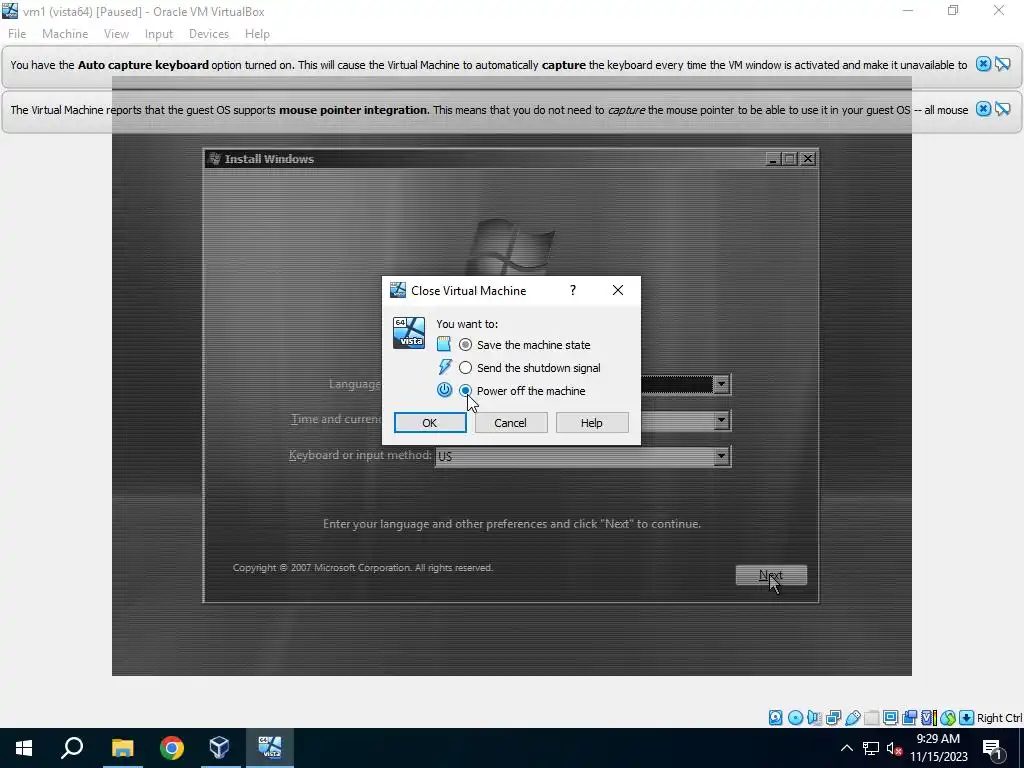
Task: Click the USB devices status icon
Action: click(852, 718)
